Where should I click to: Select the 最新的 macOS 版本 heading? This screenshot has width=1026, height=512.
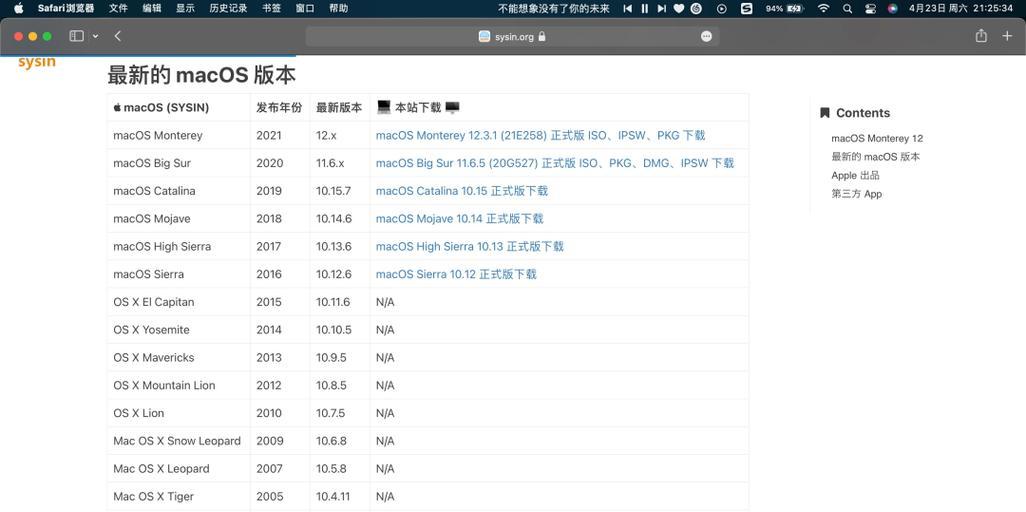pyautogui.click(x=202, y=75)
